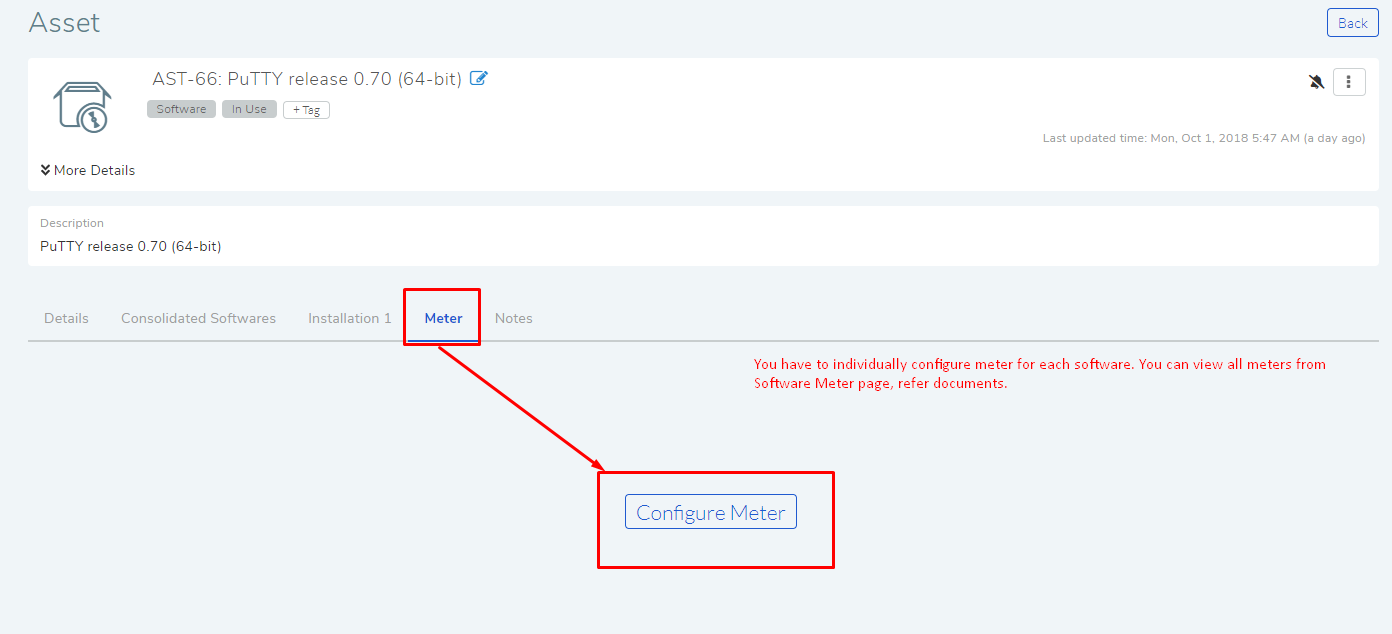Expand More Details section
Screen dimensions: 1392x634
[x=88, y=170]
